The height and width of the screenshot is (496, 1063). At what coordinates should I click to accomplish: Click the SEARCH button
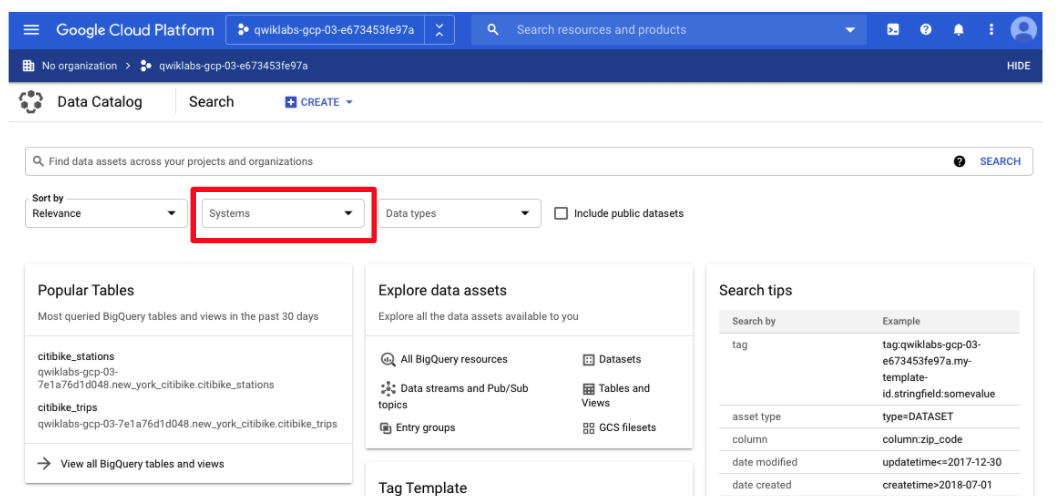1000,161
